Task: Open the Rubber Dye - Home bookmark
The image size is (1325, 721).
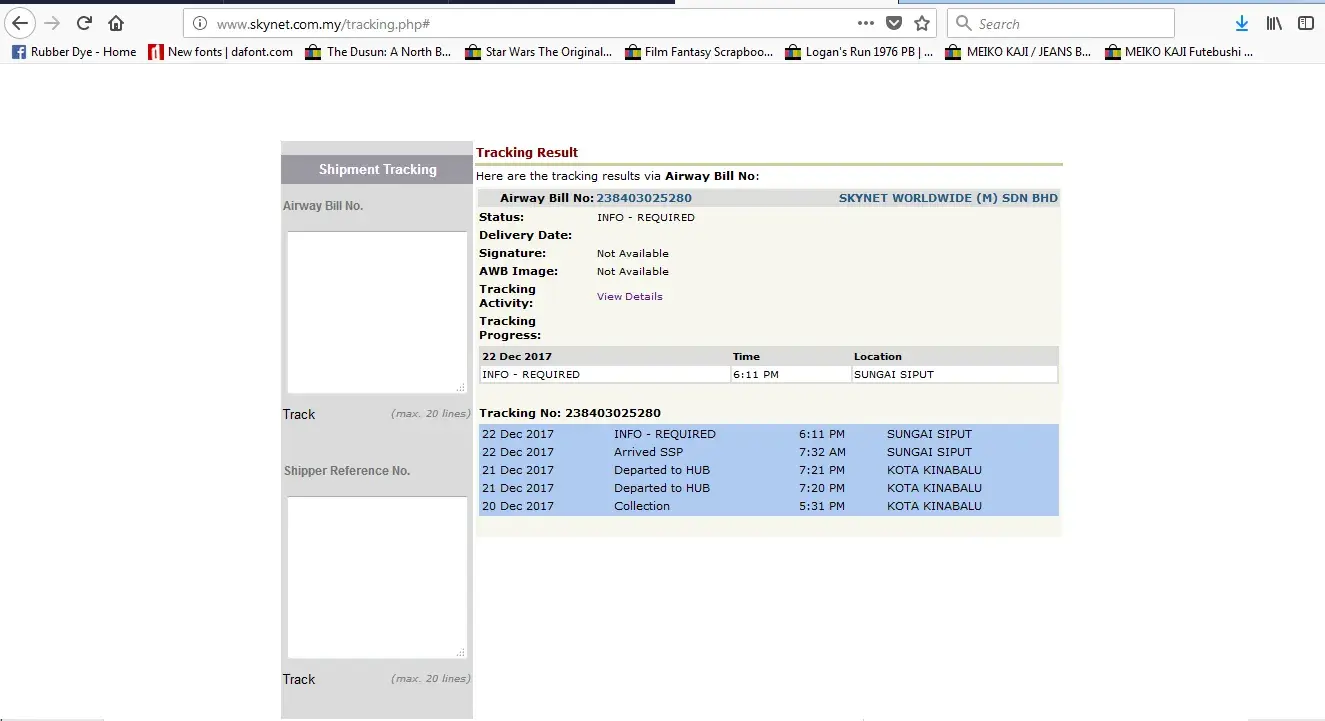Action: pyautogui.click(x=74, y=52)
